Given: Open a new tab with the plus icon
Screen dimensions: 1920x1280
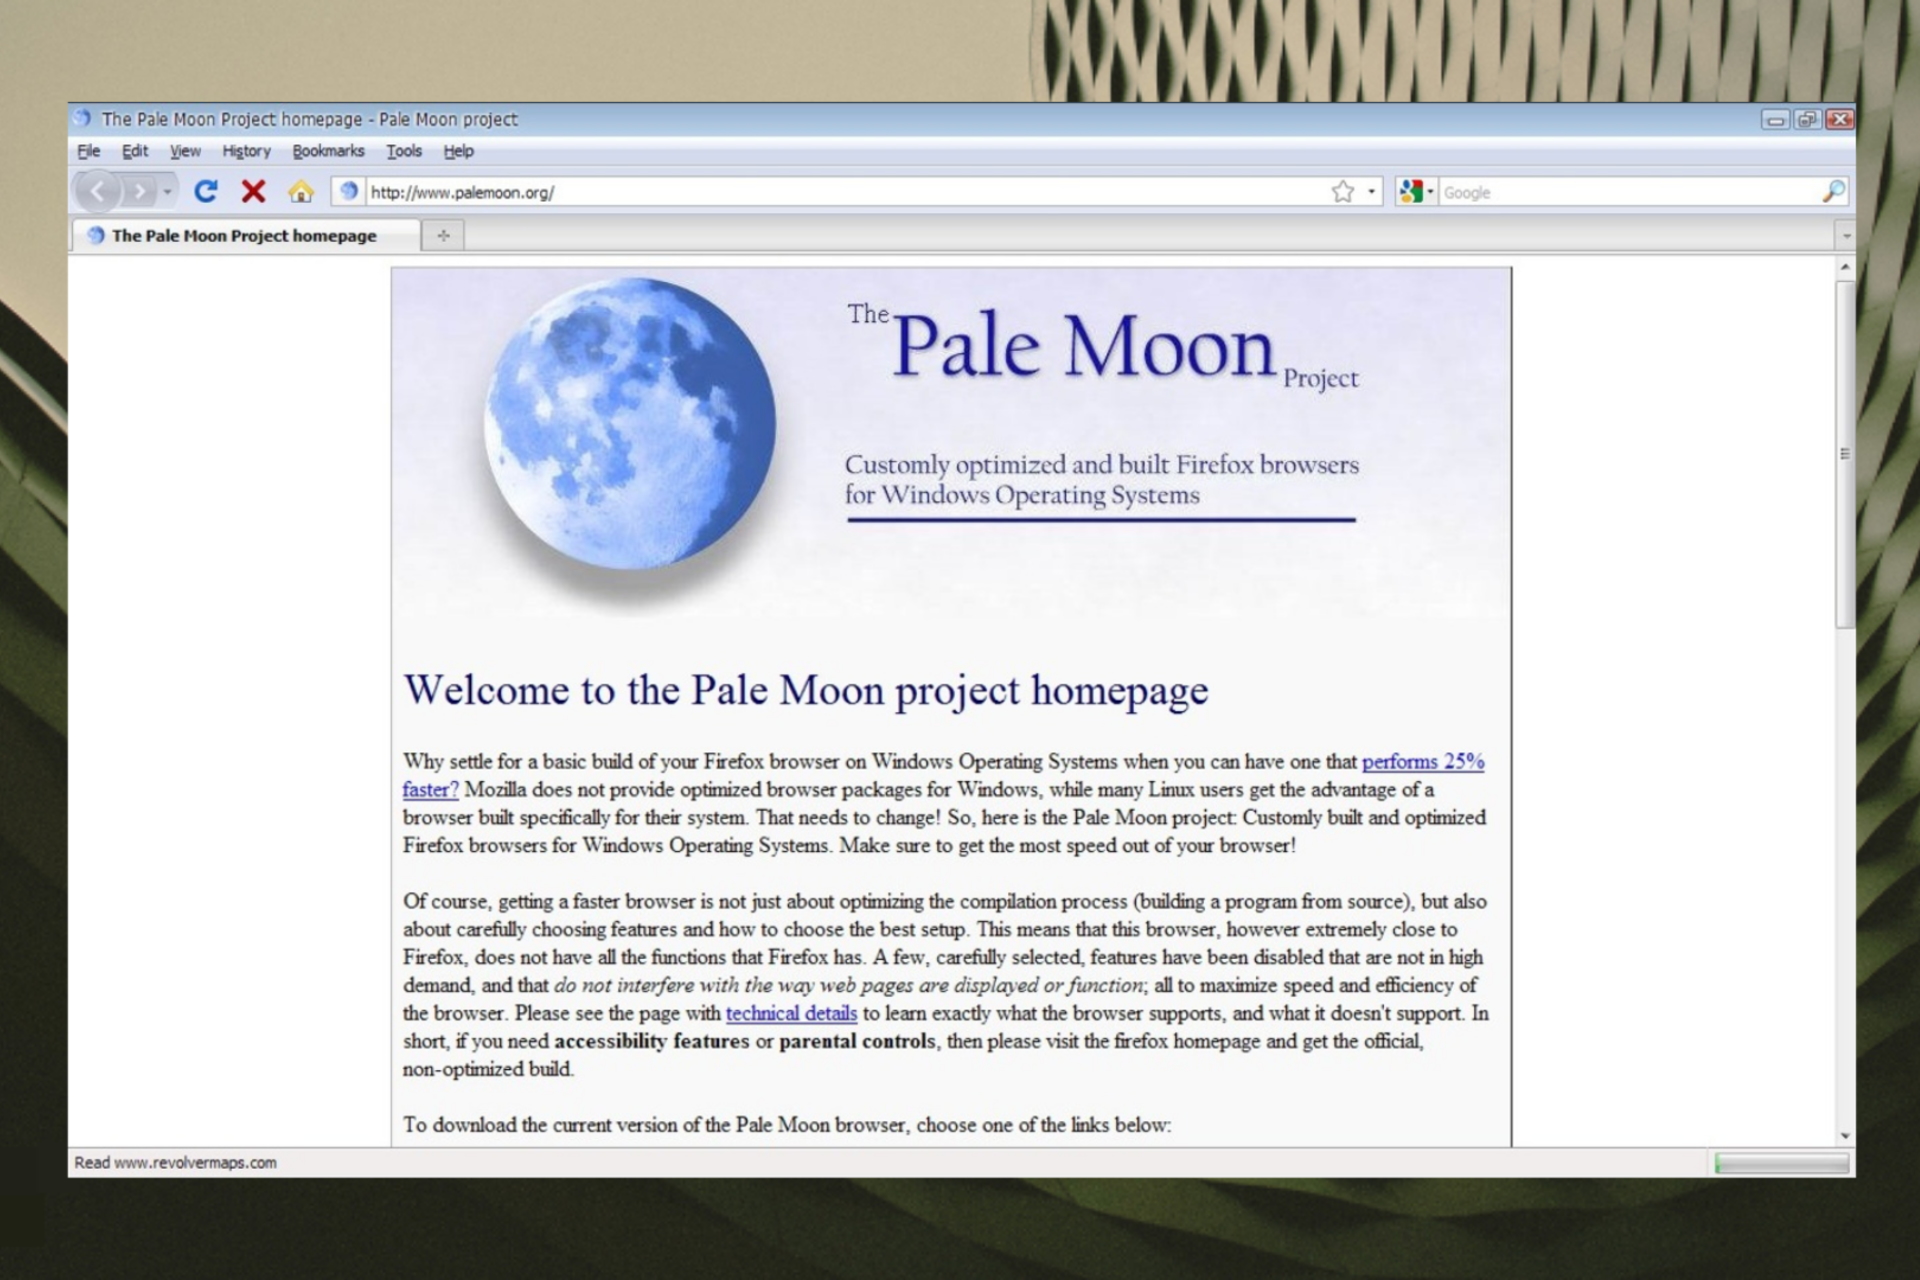Looking at the screenshot, I should (x=443, y=236).
